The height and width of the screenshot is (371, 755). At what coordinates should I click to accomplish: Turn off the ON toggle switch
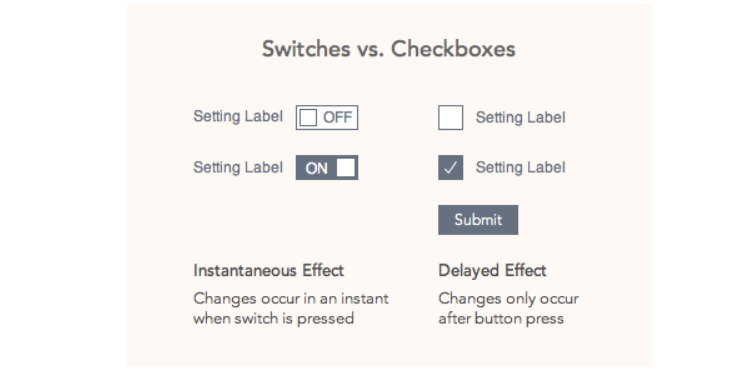[x=327, y=167]
